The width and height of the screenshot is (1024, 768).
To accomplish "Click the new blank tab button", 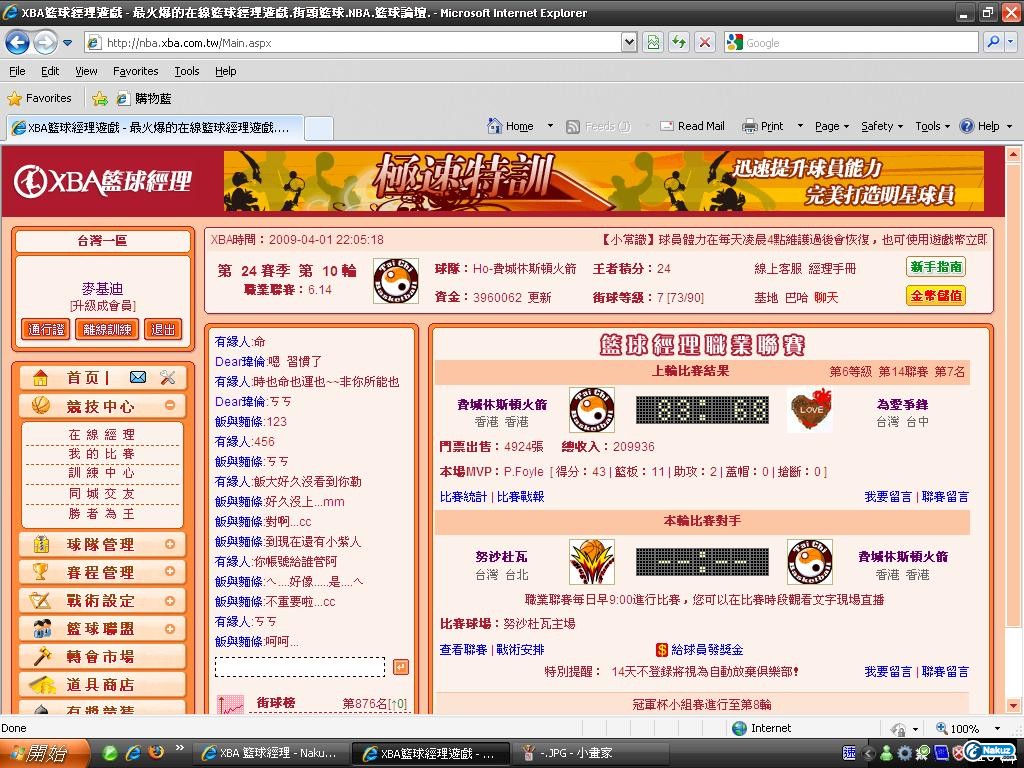I will coord(319,127).
